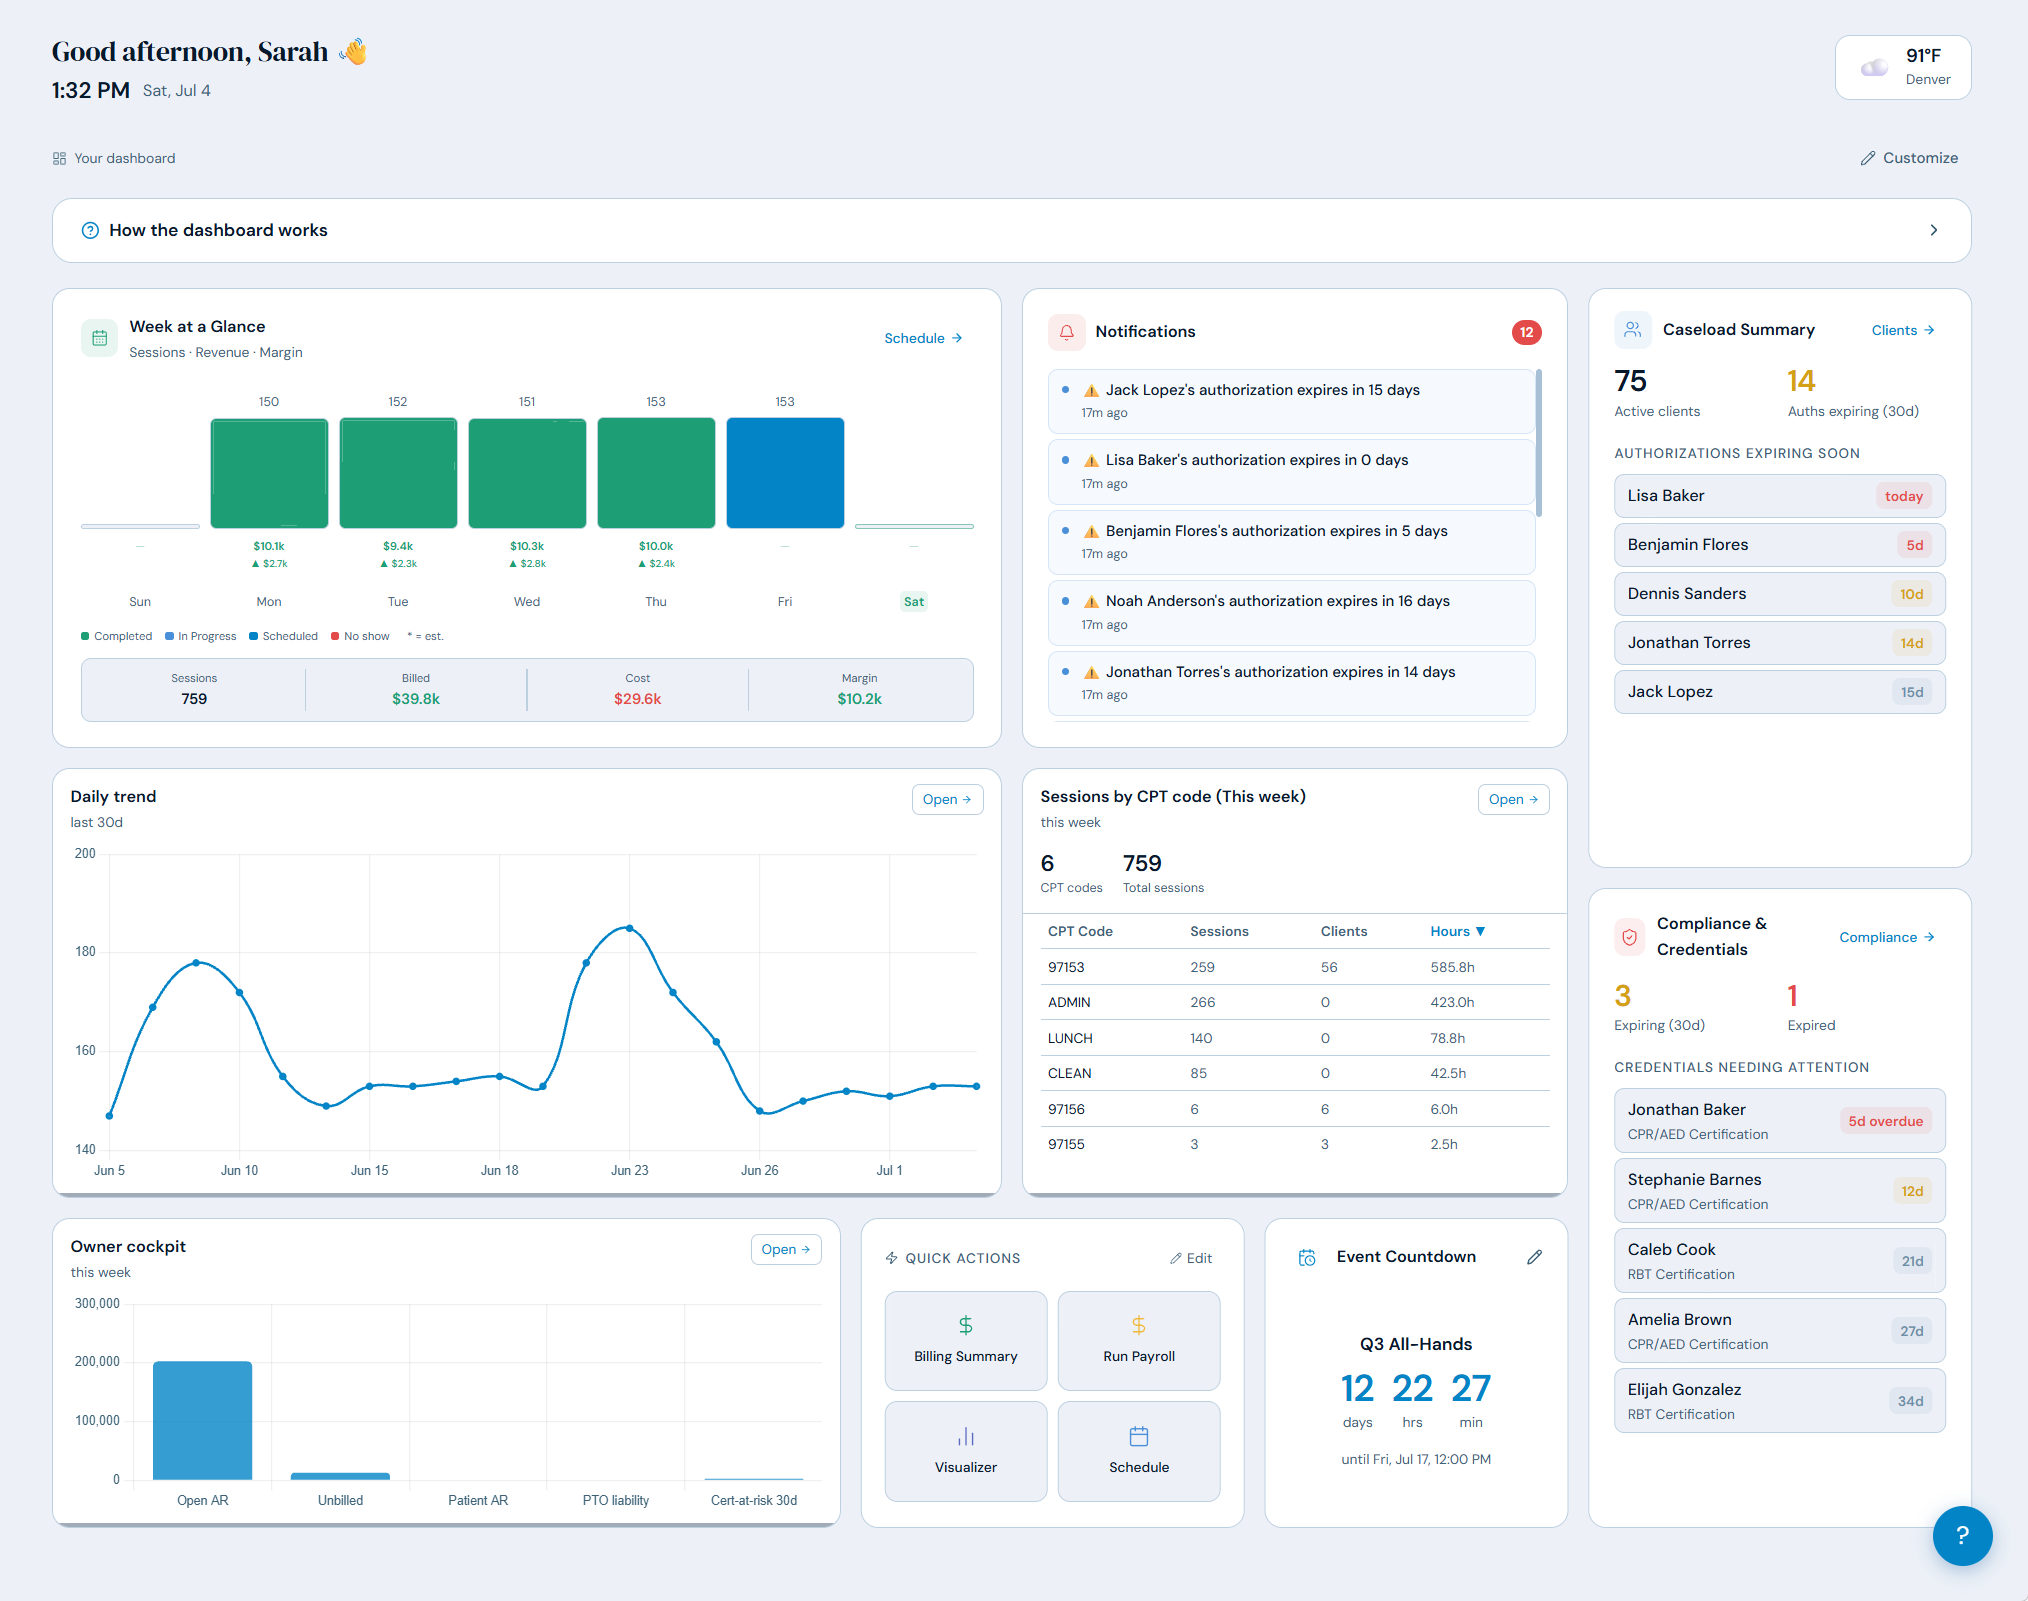Click the Visualizer bar chart icon
Screen dimensions: 2028x1601
coord(966,1436)
